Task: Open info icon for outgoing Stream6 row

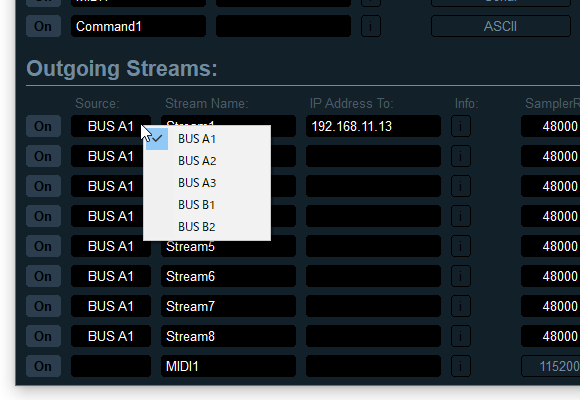Action: (x=461, y=276)
